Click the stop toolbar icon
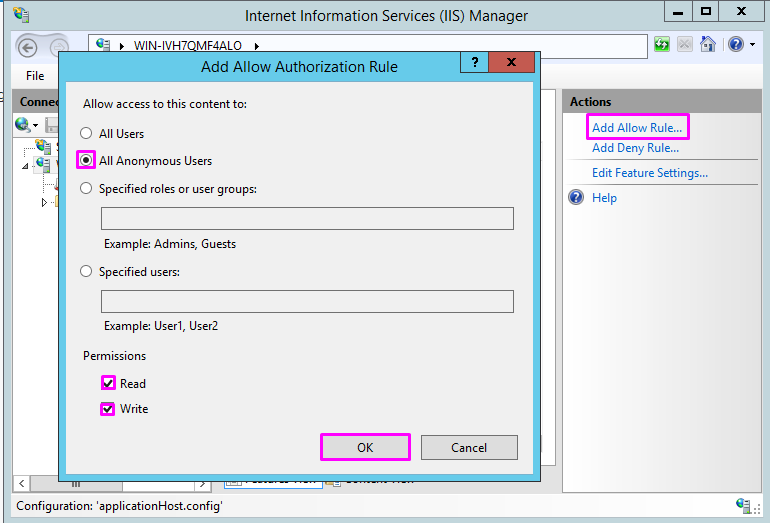 pos(685,44)
